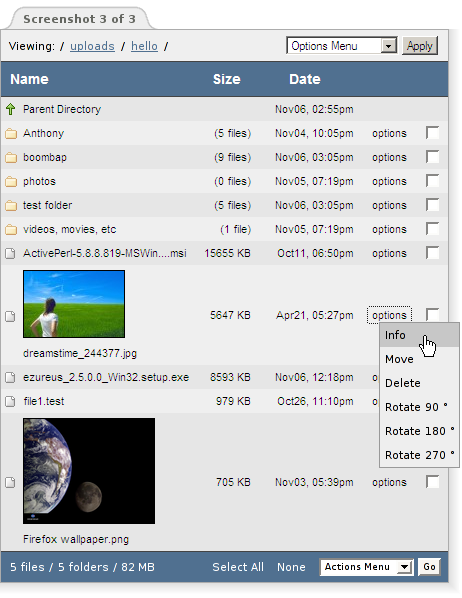Open the videos, movies, etc folder name
Screen dimensions: 462x598
pyautogui.click(x=69, y=230)
